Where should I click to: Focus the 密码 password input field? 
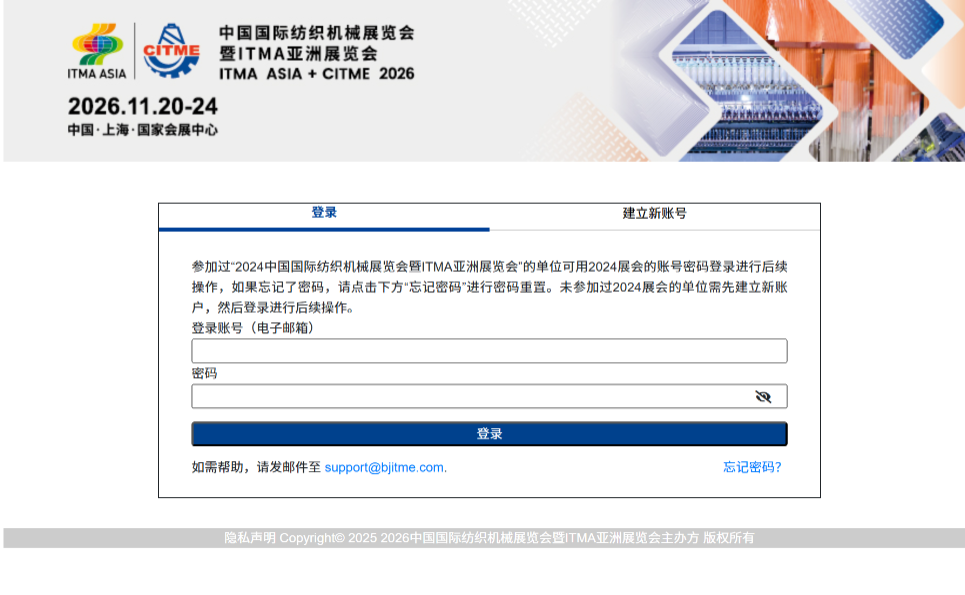point(489,396)
